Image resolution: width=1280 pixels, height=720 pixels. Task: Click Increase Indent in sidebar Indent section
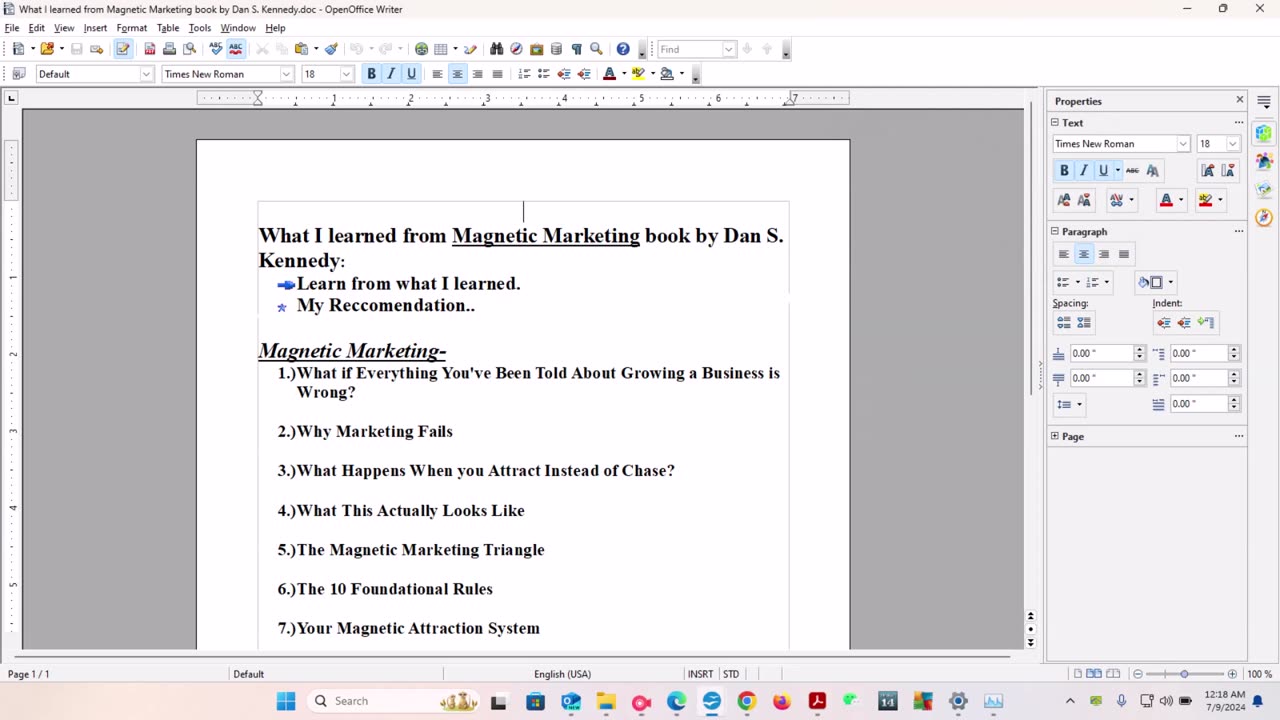[1164, 322]
